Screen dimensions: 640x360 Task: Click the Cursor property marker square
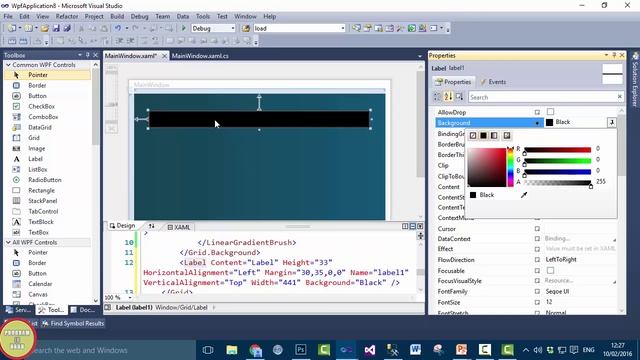pyautogui.click(x=537, y=229)
